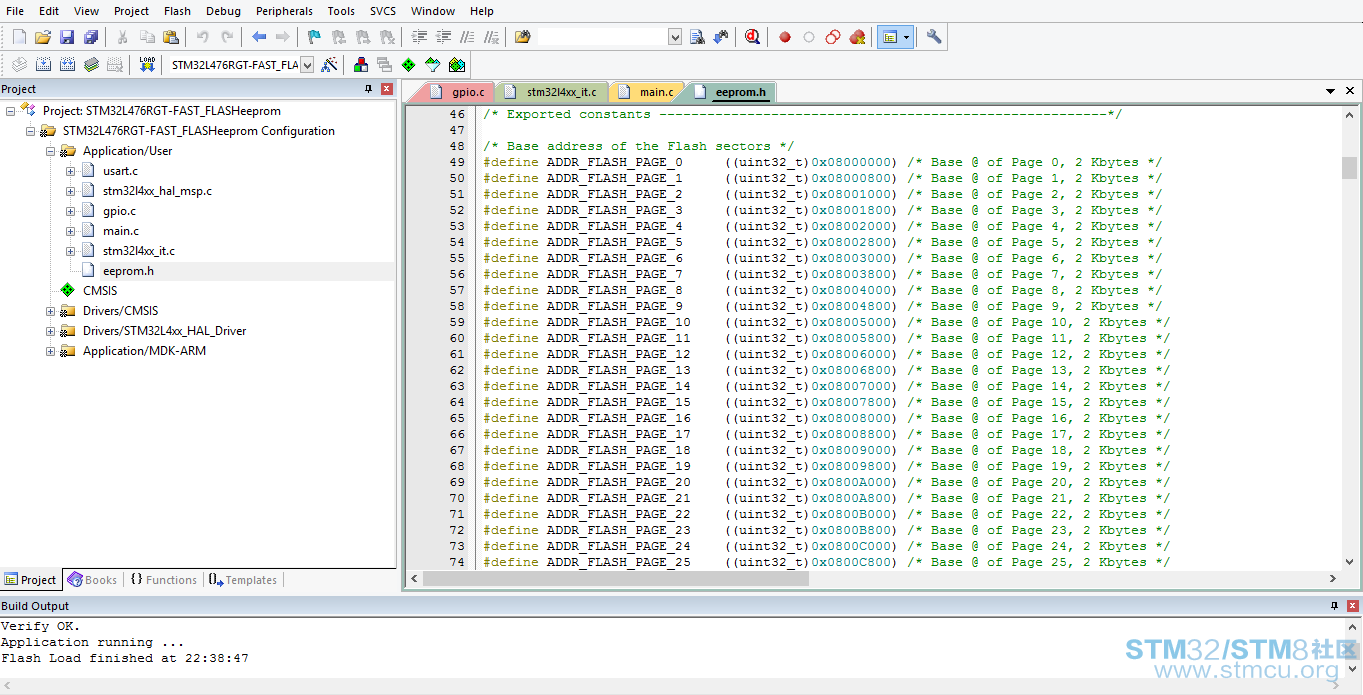Expand the Drivers/CMSIS folder
Viewport: 1363px width, 695px height.
tap(51, 311)
